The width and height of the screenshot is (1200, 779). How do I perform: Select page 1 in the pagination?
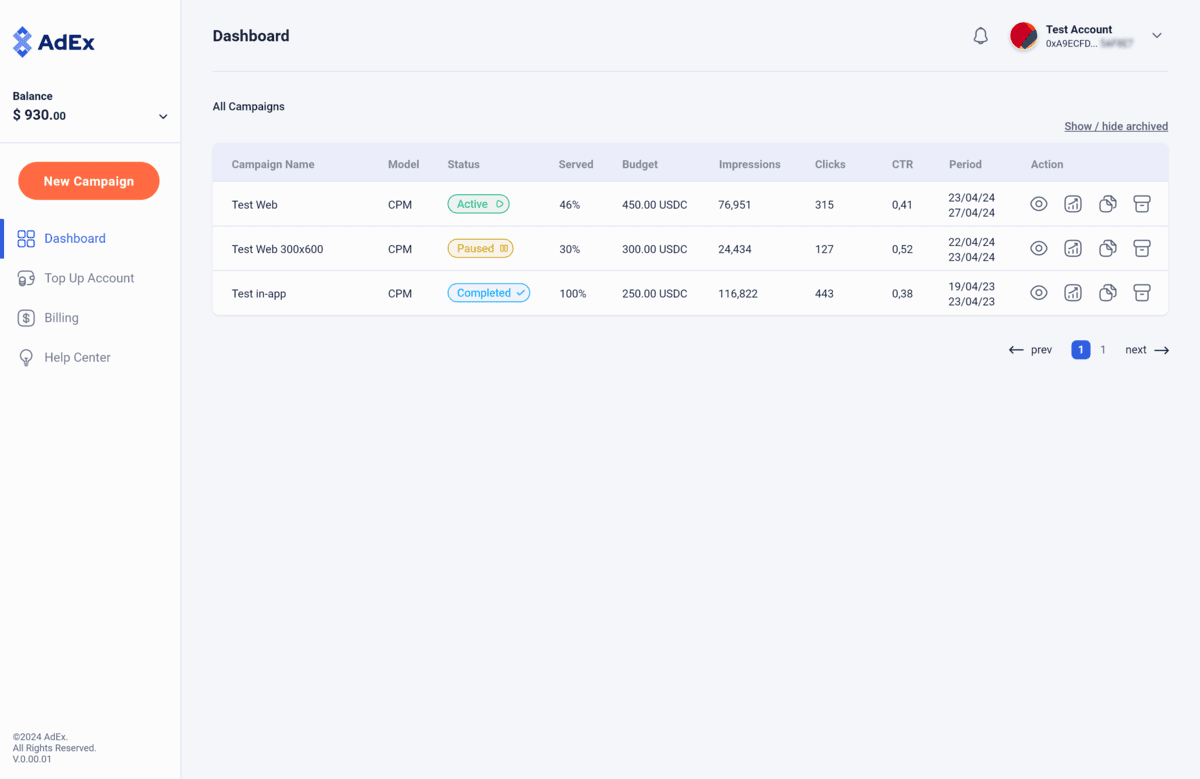[x=1080, y=349]
